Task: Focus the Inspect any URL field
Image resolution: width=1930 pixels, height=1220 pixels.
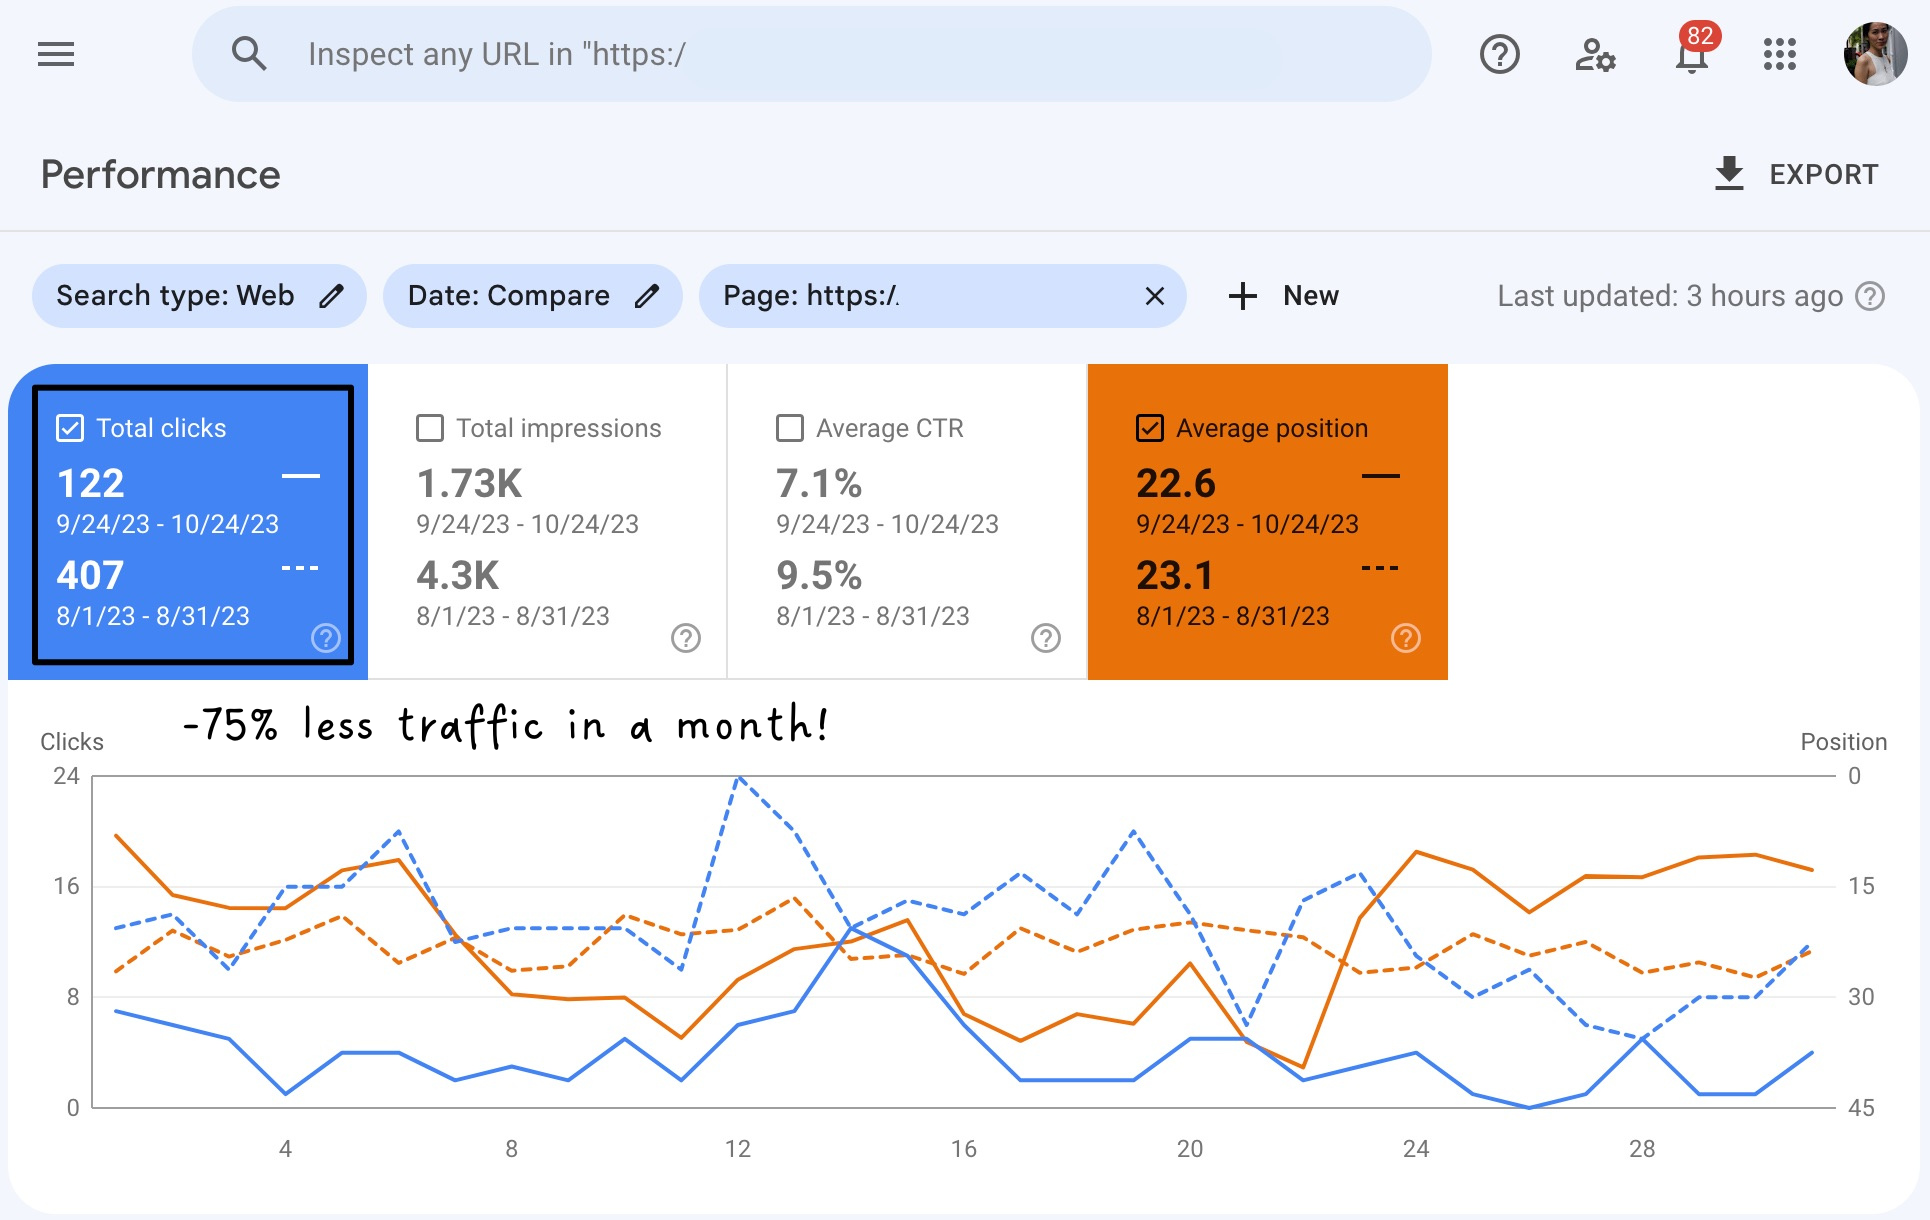Action: pyautogui.click(x=811, y=54)
